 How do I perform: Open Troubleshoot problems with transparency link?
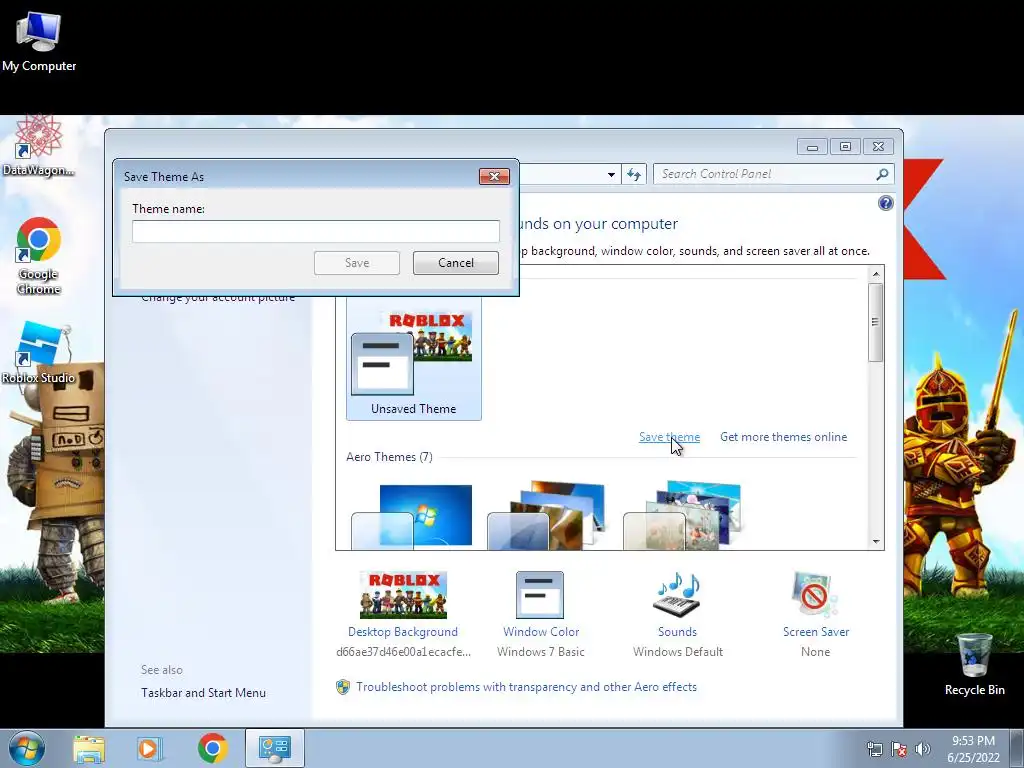526,687
